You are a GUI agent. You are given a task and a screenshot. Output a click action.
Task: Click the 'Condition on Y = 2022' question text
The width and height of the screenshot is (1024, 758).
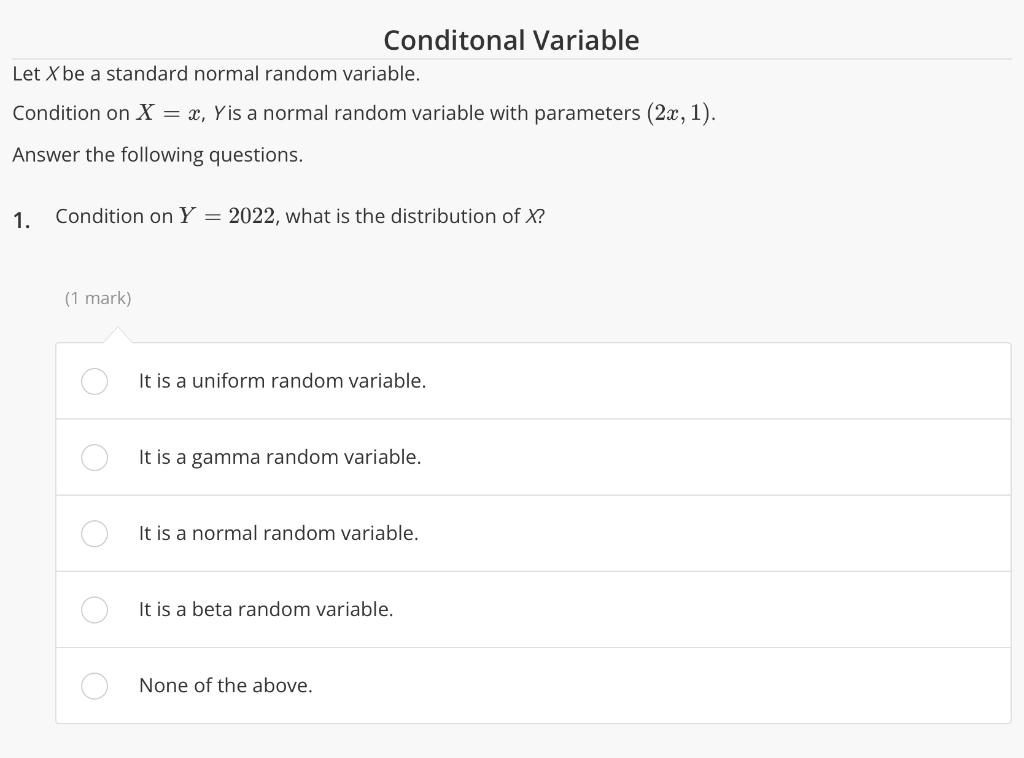click(x=167, y=216)
